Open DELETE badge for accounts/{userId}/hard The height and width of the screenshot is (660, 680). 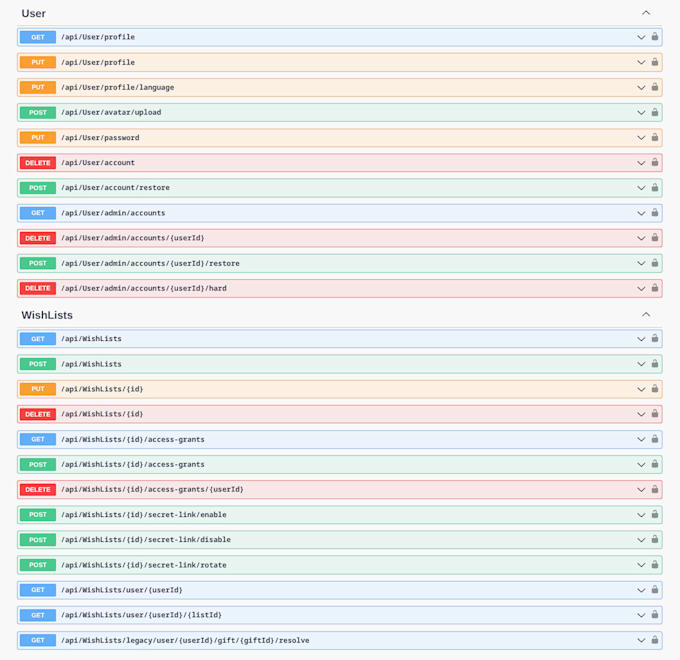[38, 288]
